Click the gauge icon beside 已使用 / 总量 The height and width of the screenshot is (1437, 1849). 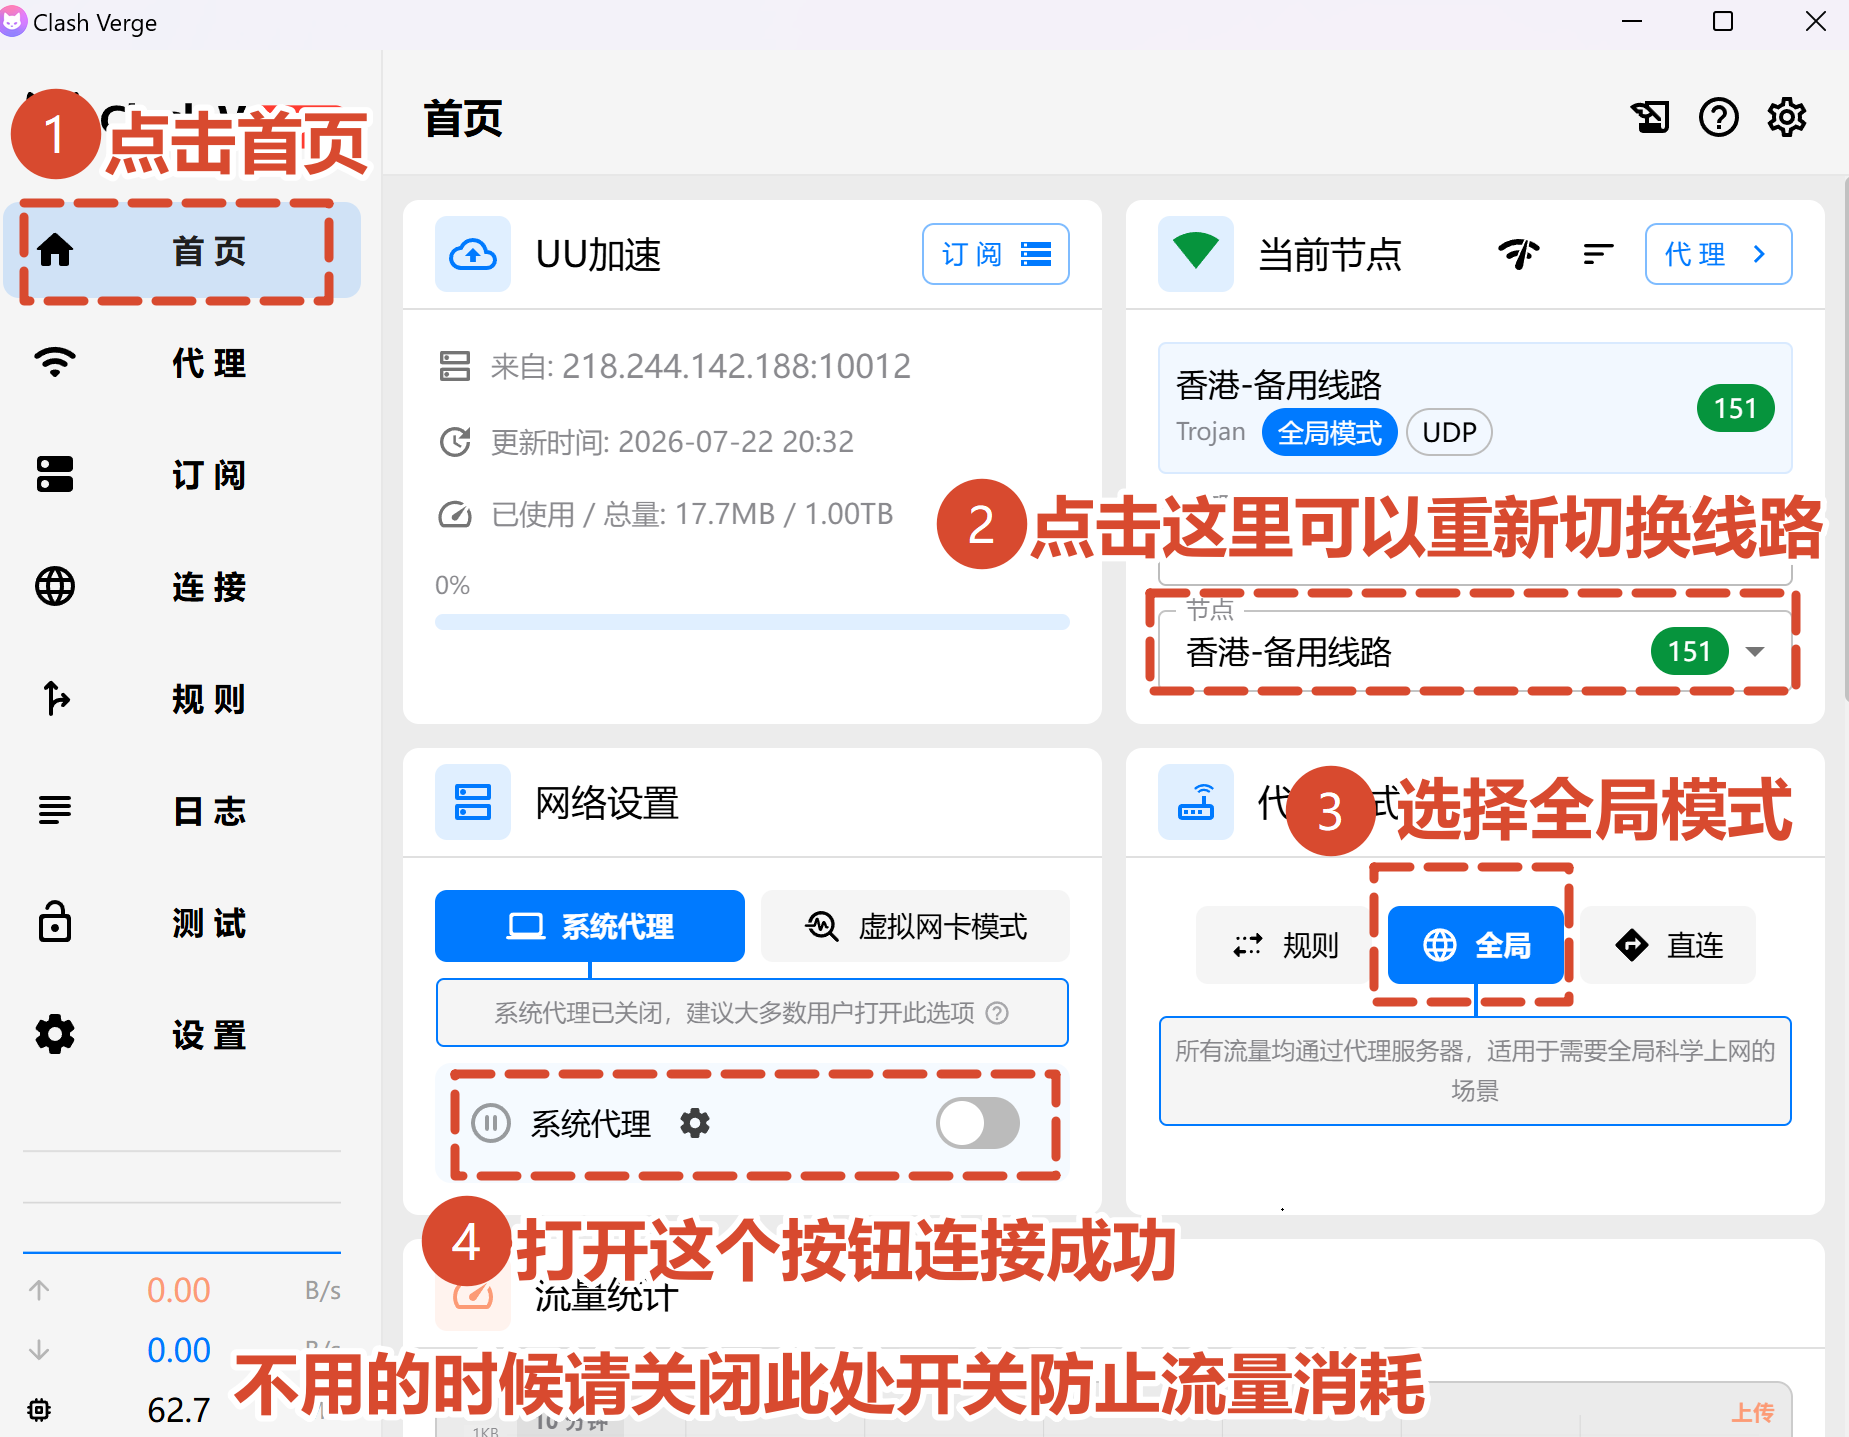coord(455,514)
